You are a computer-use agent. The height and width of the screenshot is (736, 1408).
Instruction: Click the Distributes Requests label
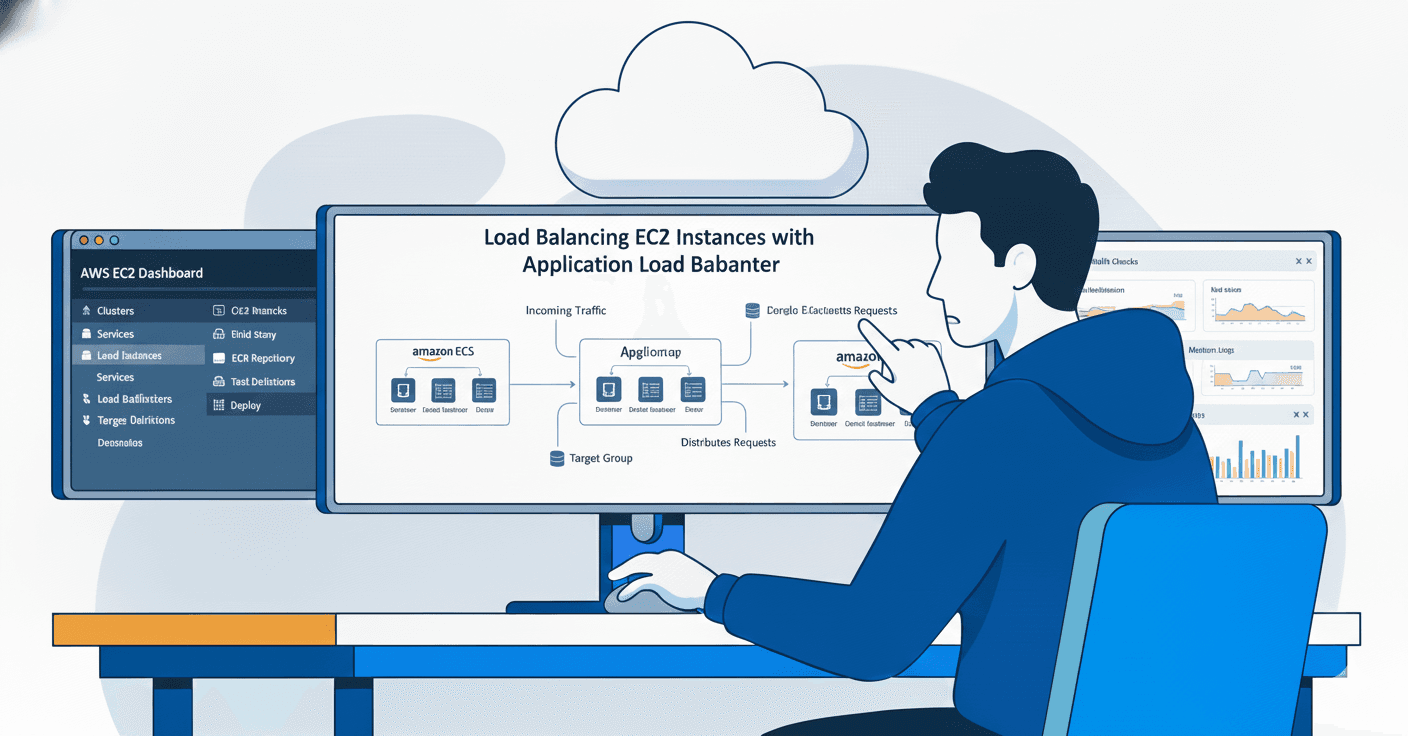coord(728,441)
